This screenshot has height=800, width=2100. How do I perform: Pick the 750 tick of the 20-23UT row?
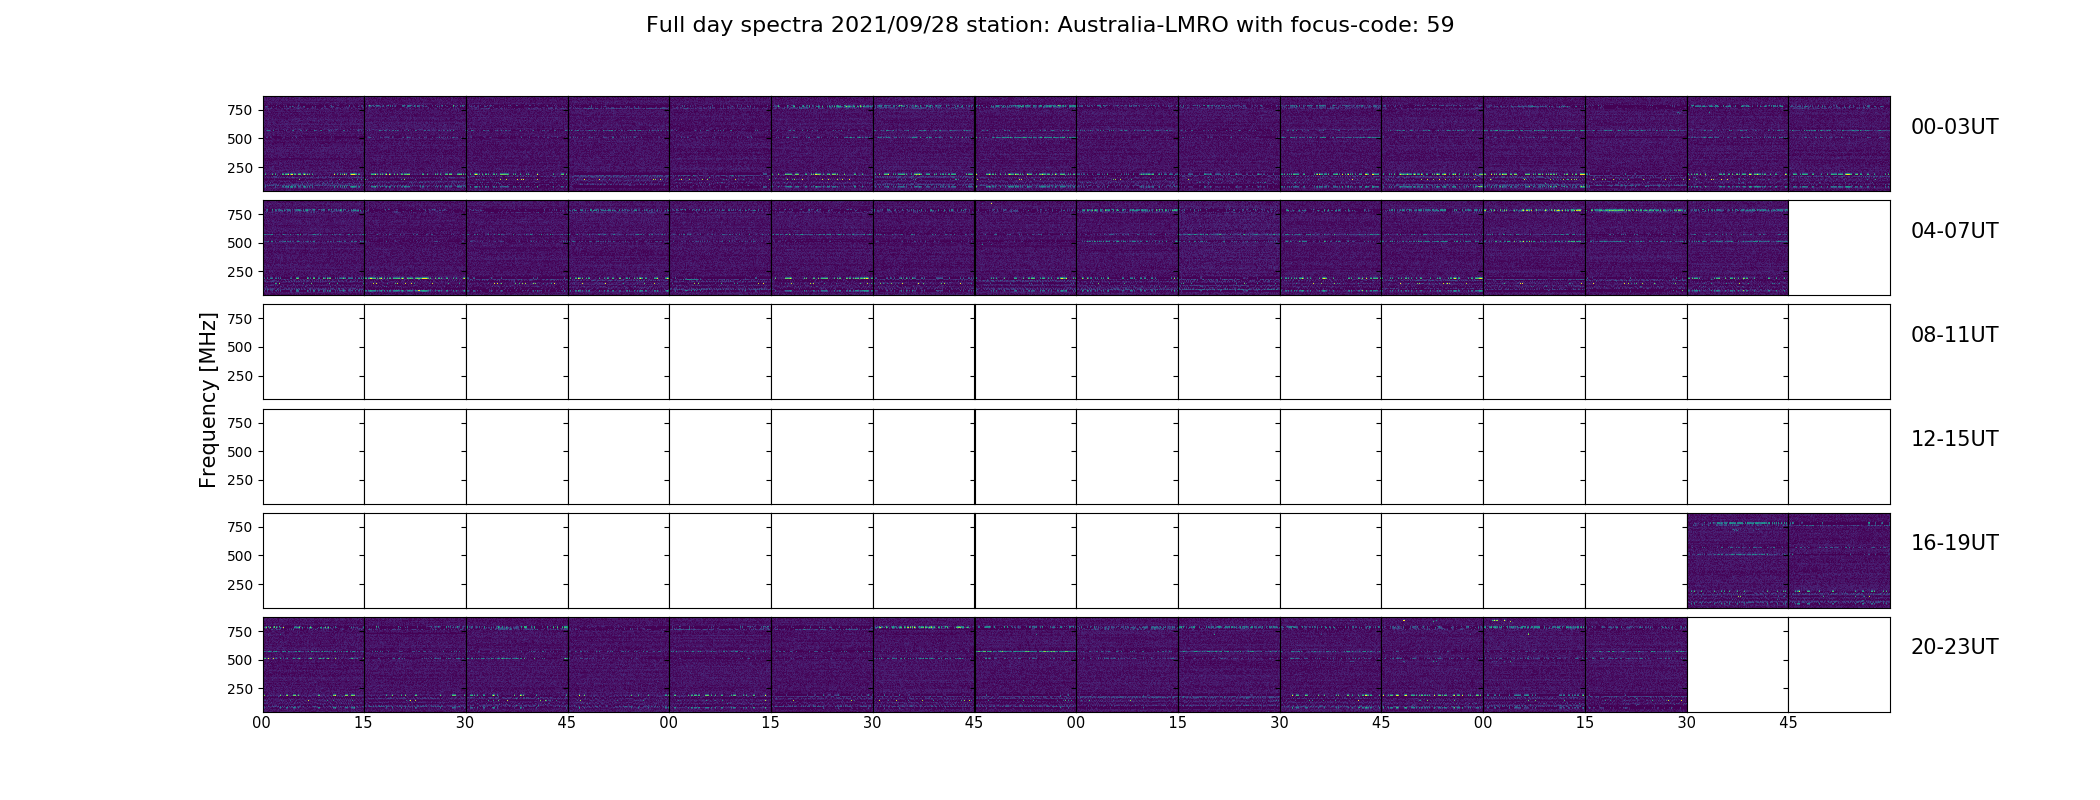click(239, 632)
